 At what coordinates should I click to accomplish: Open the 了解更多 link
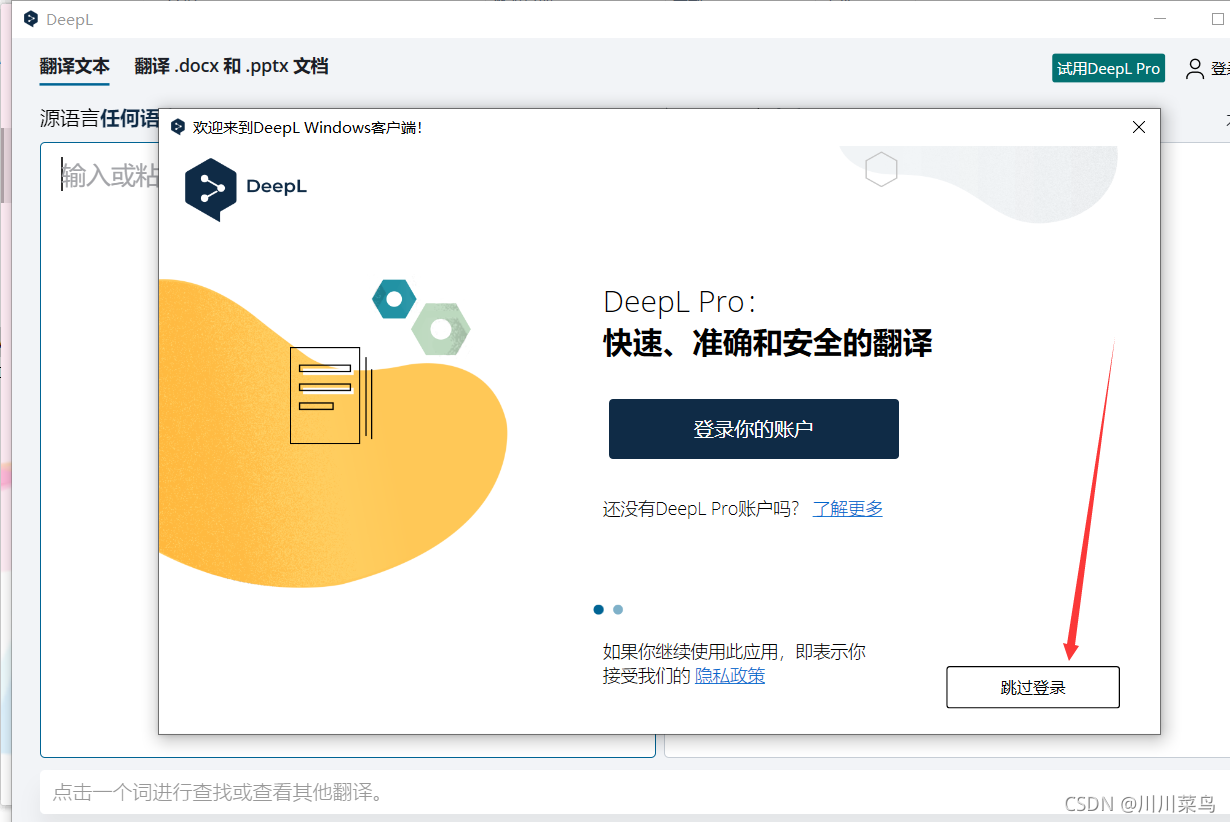pyautogui.click(x=848, y=508)
